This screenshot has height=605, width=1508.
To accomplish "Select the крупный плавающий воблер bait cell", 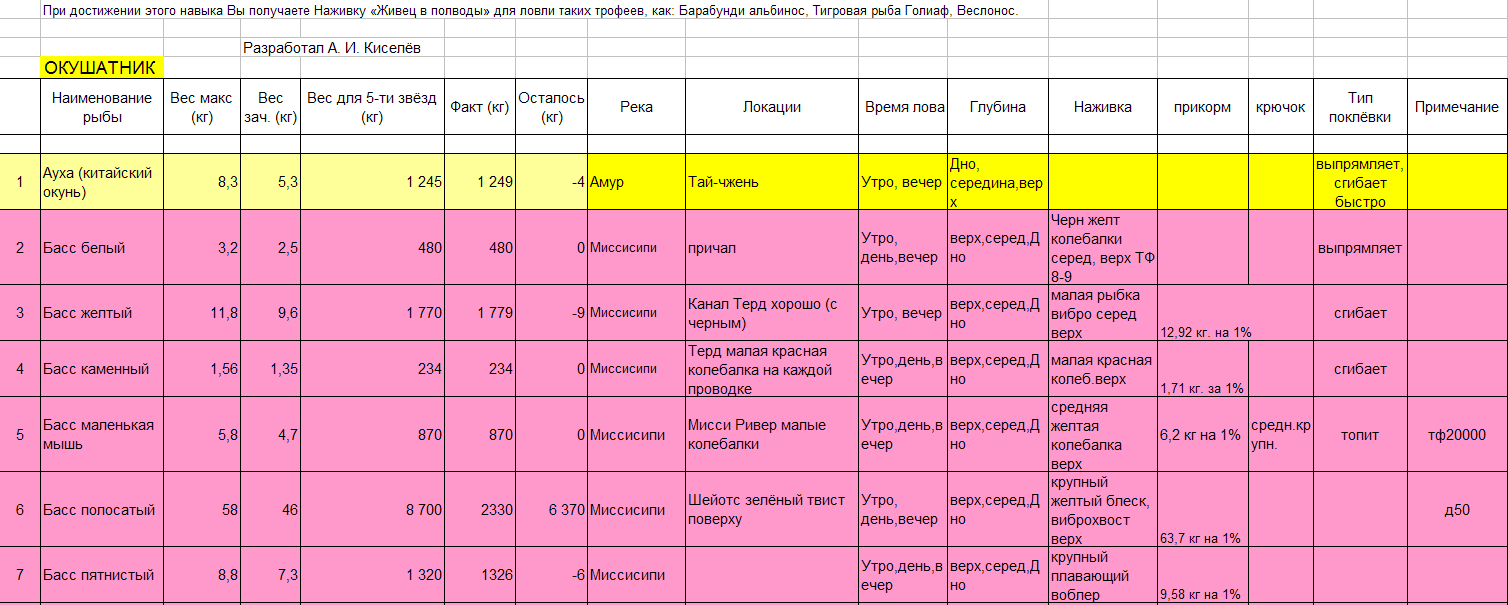I will 1102,575.
